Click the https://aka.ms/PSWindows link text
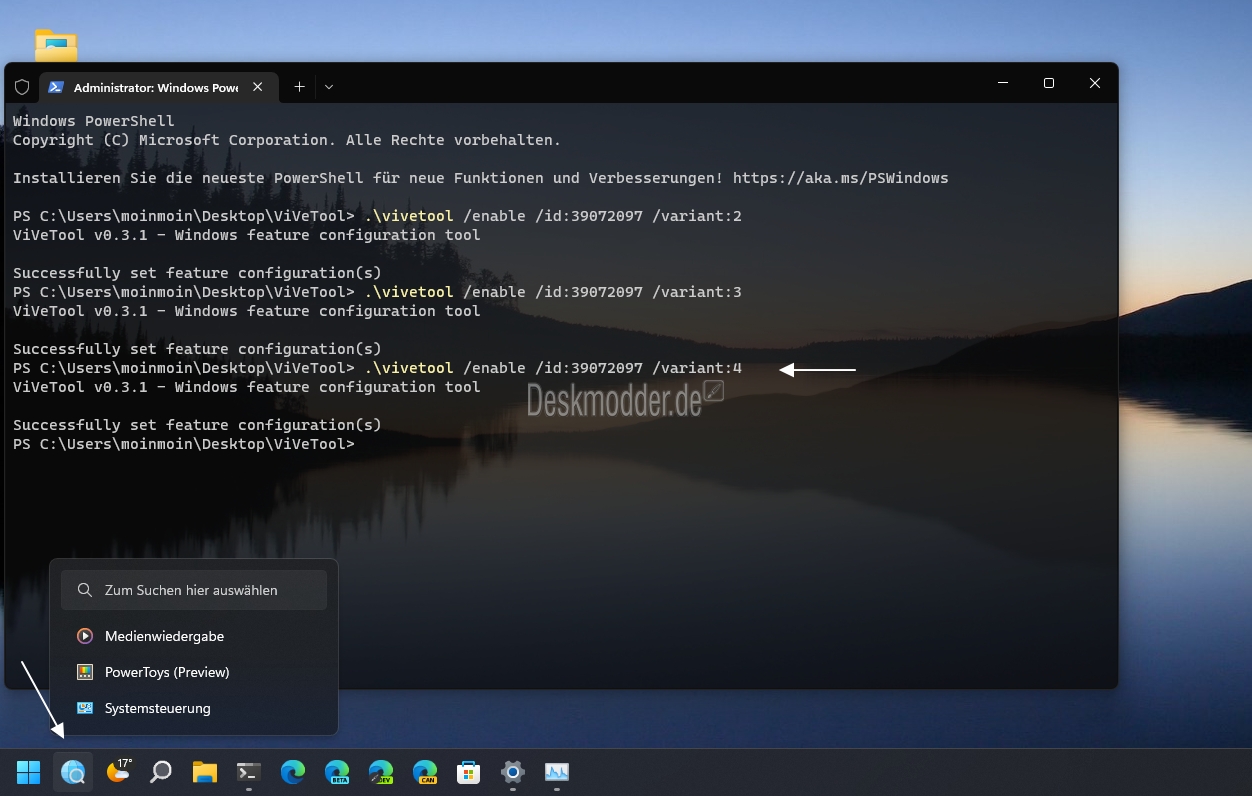Screen dimensions: 1252x796 840,178
